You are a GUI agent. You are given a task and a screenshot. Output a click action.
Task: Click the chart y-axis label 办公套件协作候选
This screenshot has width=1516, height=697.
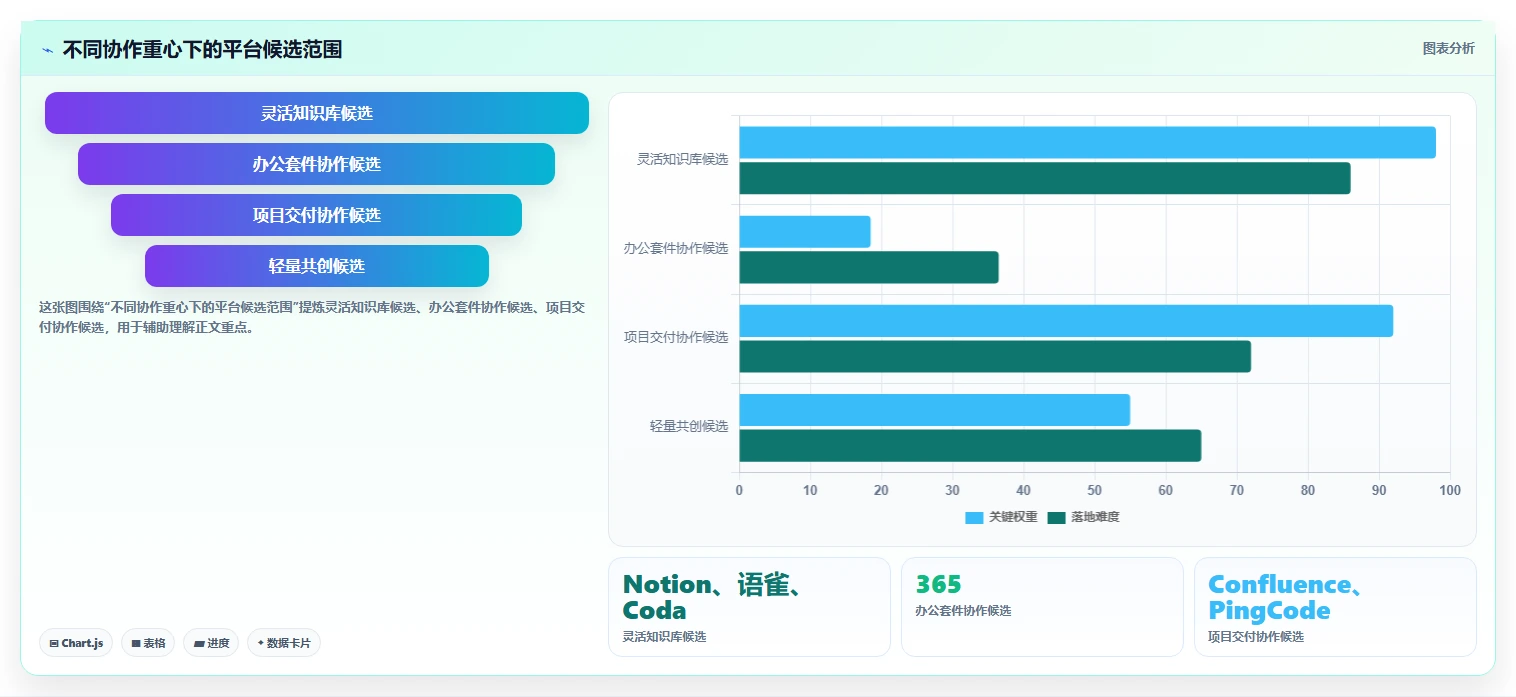coord(676,248)
